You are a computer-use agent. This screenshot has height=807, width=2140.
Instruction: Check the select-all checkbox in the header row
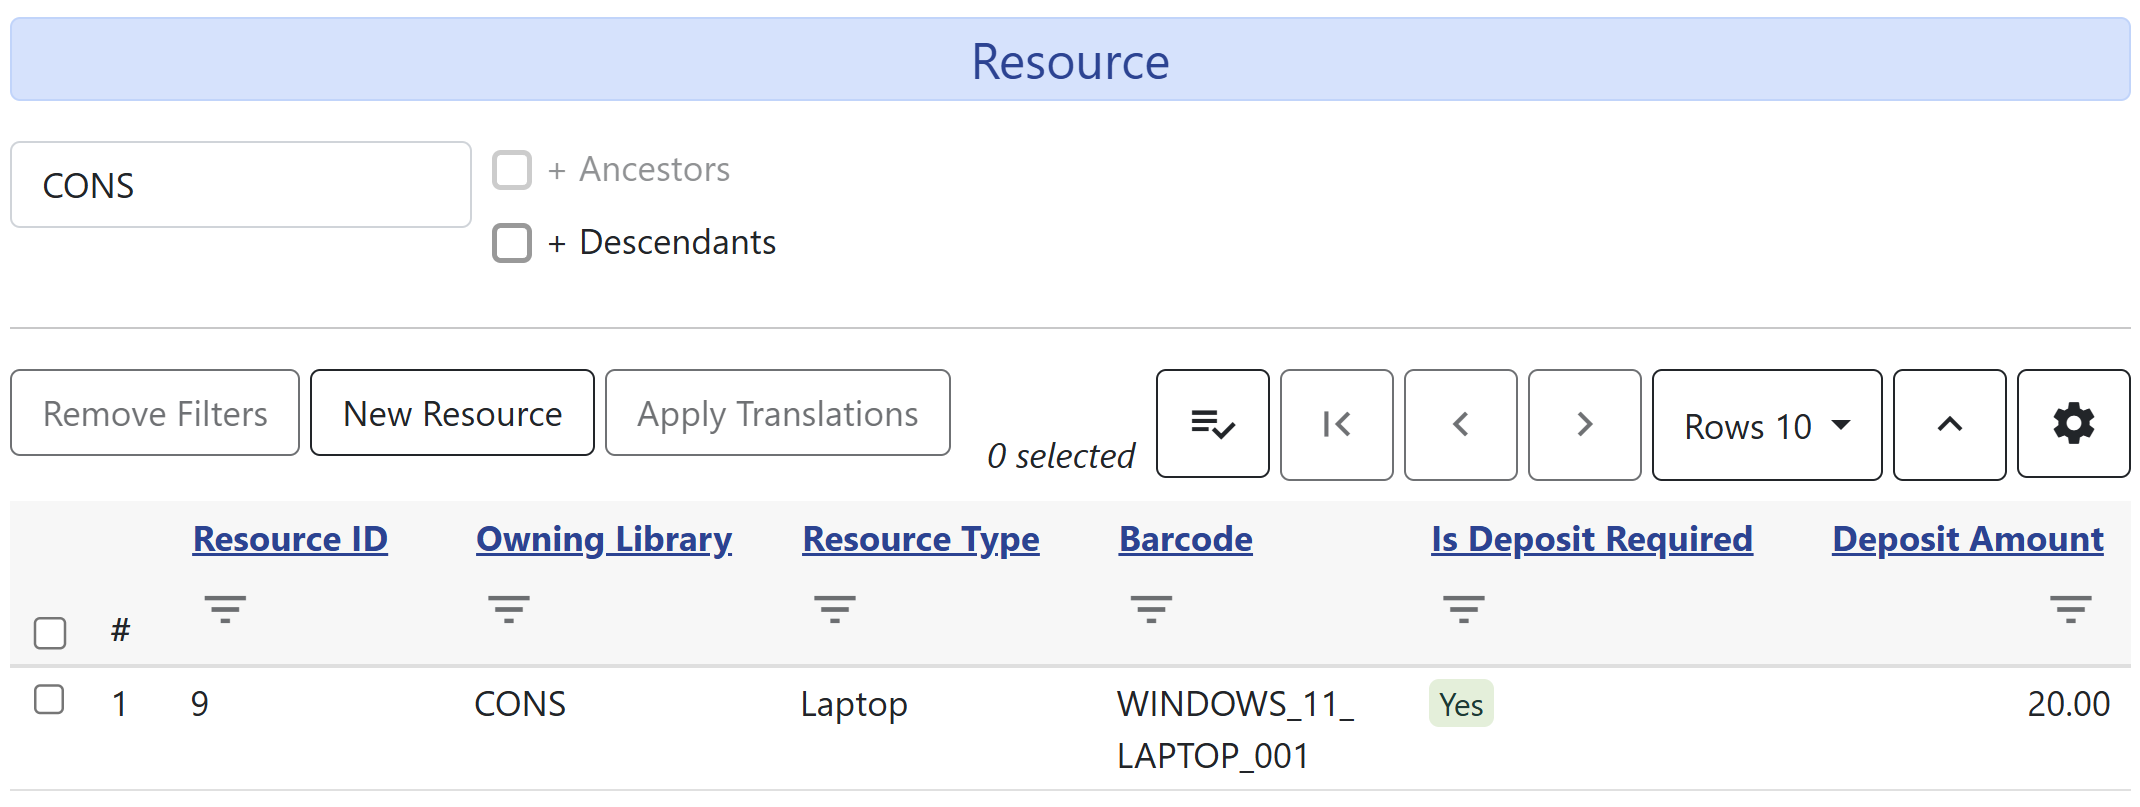(x=50, y=633)
